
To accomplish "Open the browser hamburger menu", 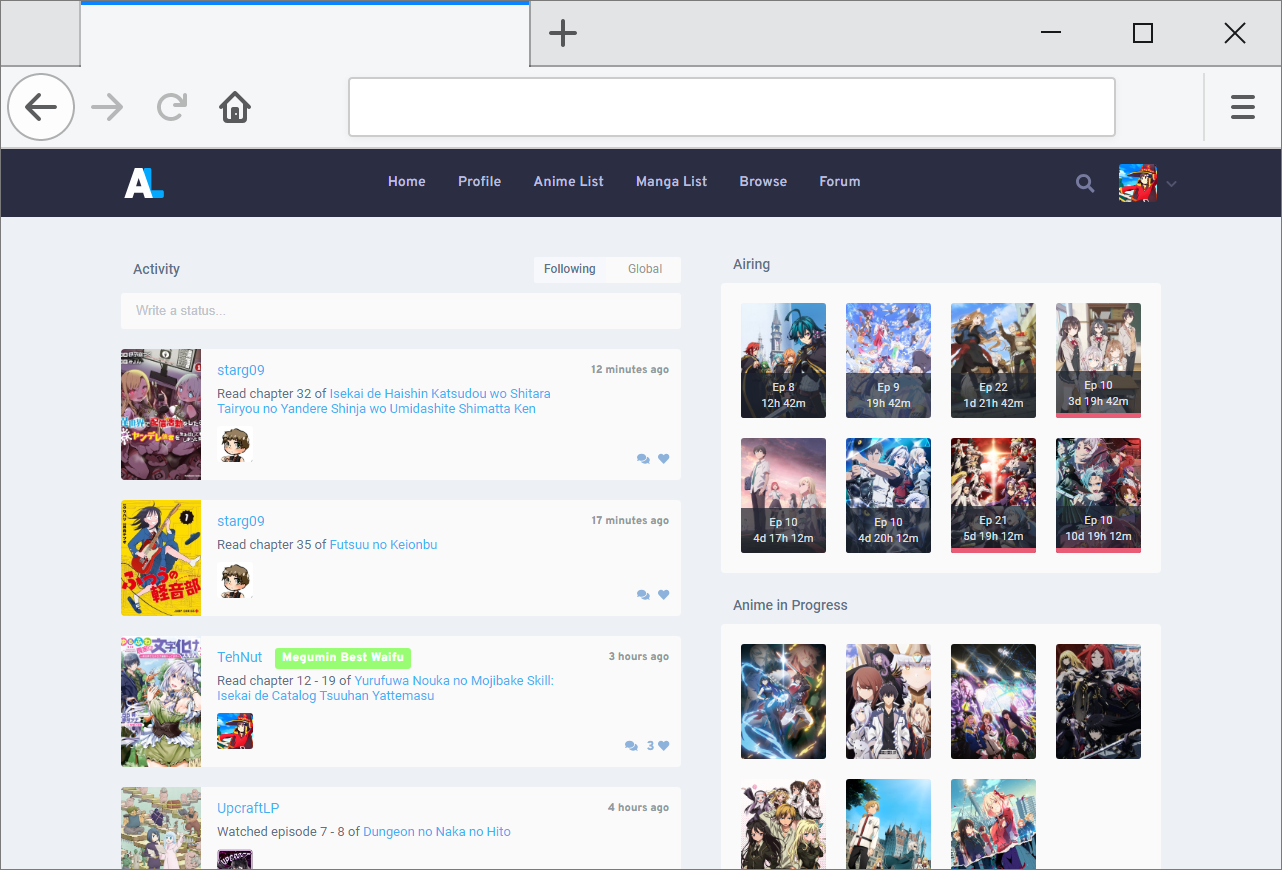I will coord(1243,106).
